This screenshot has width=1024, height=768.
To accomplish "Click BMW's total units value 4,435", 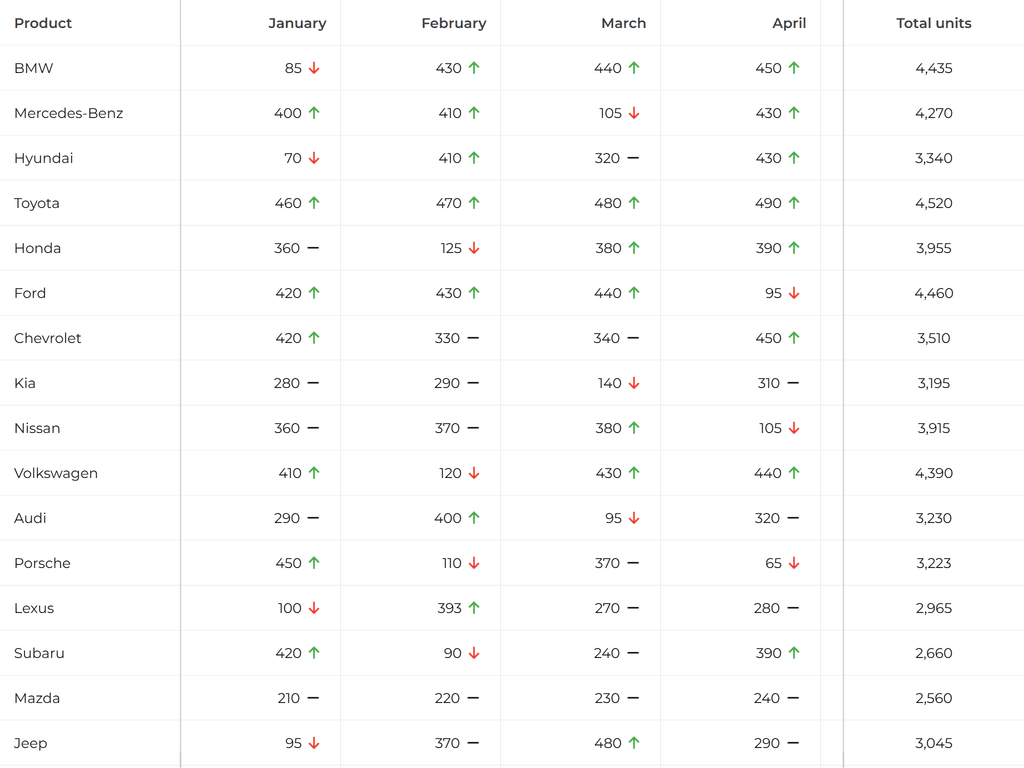I will 934,68.
